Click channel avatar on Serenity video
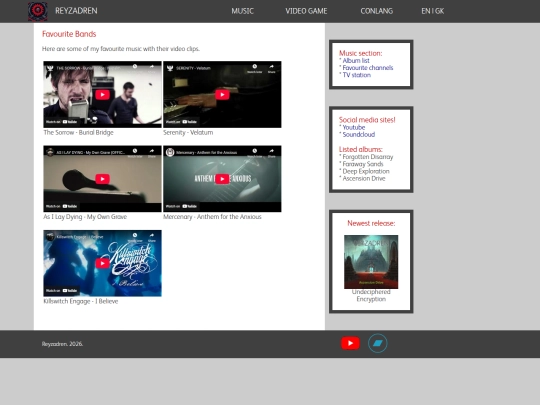Image resolution: width=540 pixels, height=405 pixels. 170,68
